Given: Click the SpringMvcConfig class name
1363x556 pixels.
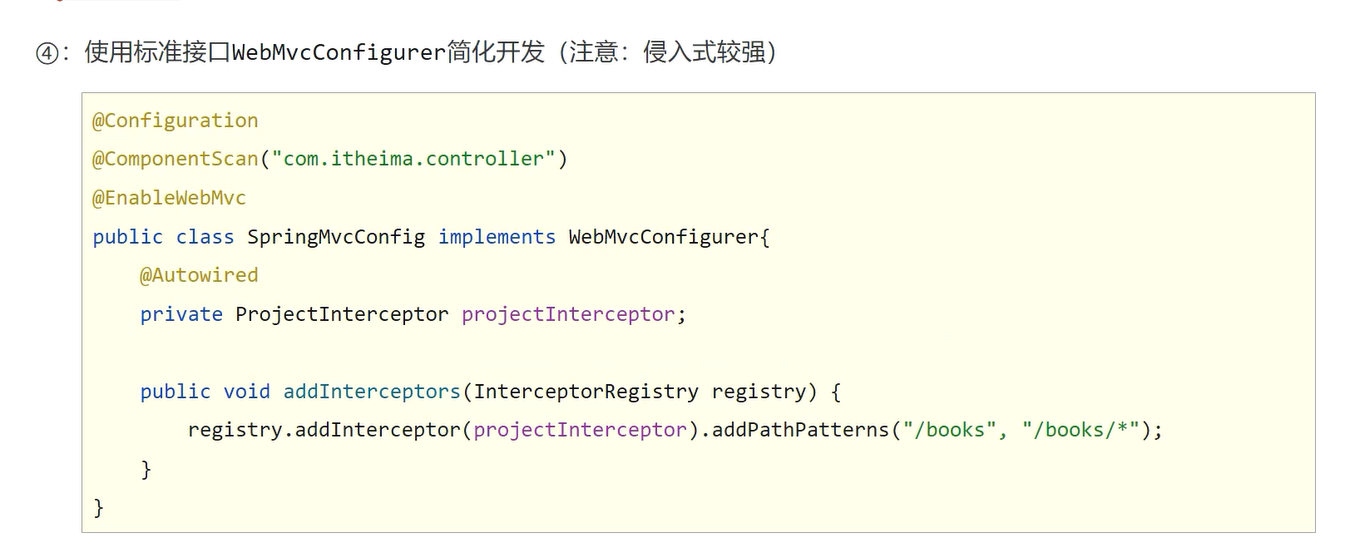Looking at the screenshot, I should pyautogui.click(x=336, y=237).
